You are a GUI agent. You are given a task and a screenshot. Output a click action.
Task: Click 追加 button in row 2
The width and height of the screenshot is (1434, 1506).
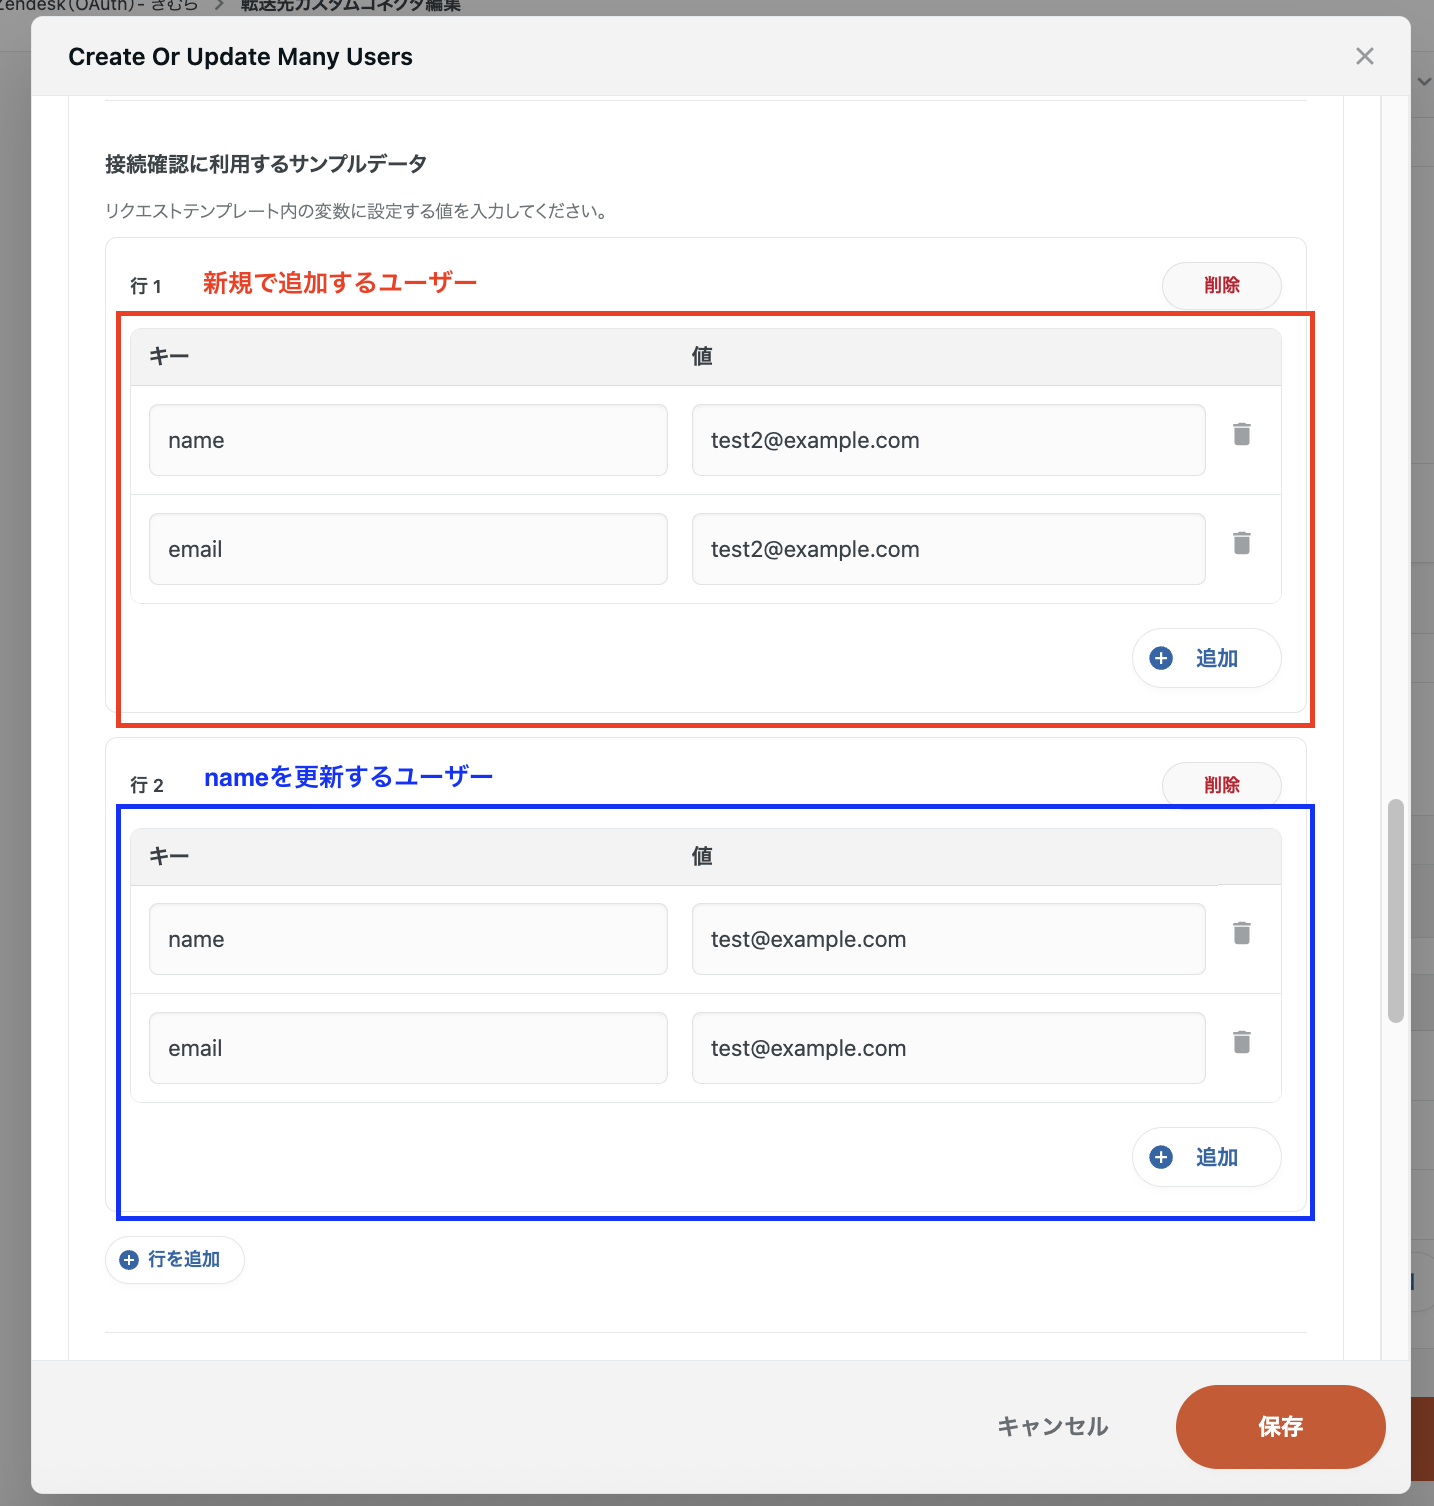(x=1206, y=1157)
